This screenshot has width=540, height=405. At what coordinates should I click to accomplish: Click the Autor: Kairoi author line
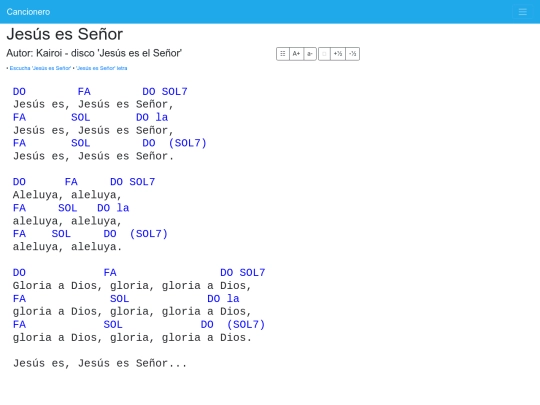94,53
